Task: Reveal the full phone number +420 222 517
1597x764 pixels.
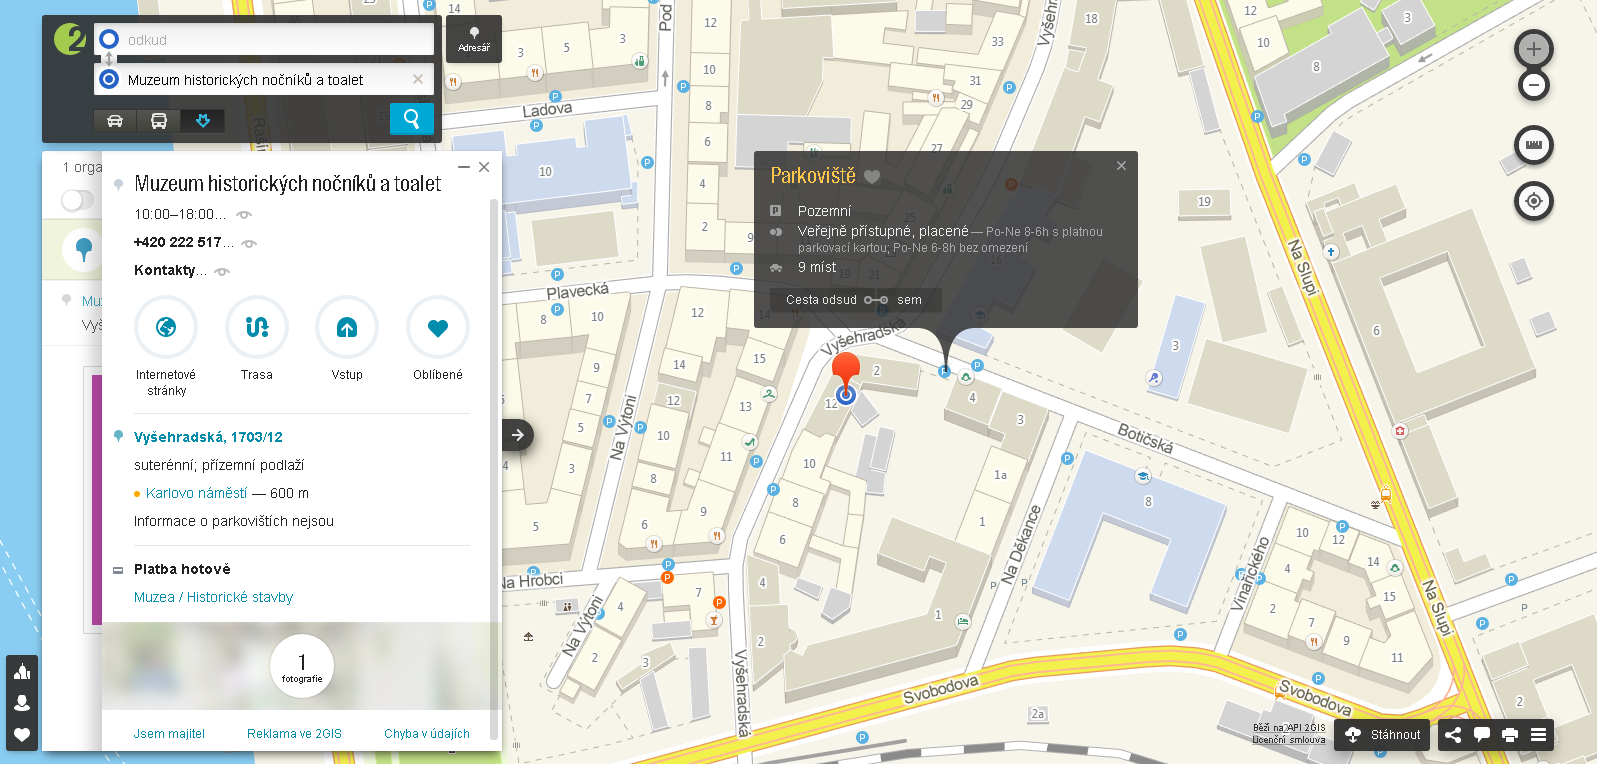Action: tap(249, 243)
